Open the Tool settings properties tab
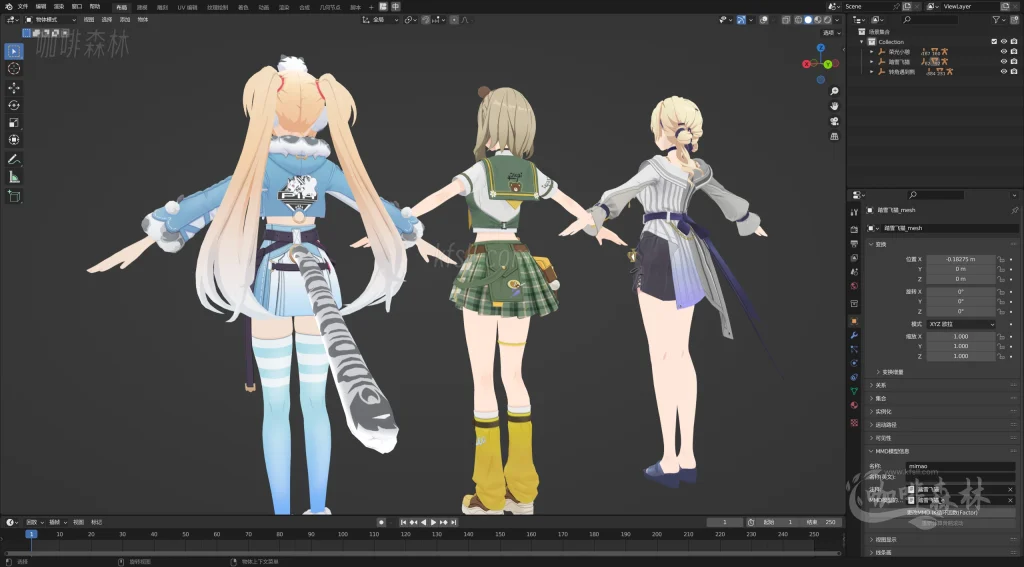Screen dimensions: 1024x567 point(854,212)
